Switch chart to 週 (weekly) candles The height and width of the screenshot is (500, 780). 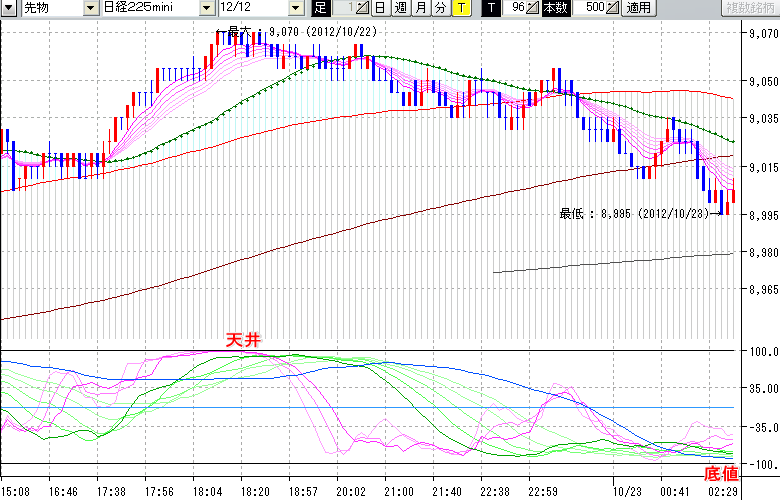pos(400,8)
